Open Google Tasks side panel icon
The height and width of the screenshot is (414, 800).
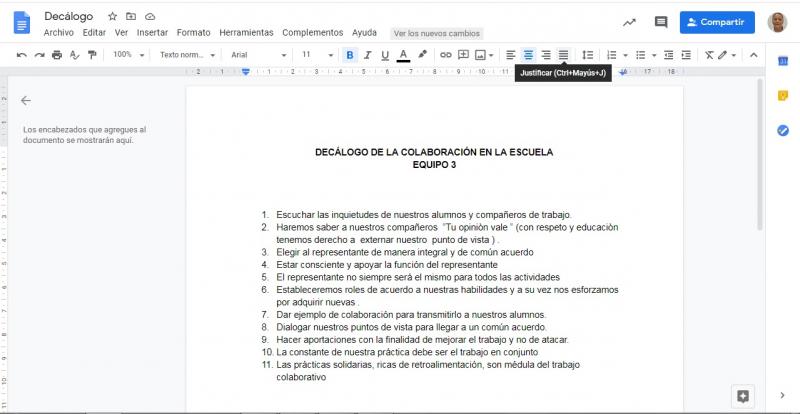pos(783,130)
